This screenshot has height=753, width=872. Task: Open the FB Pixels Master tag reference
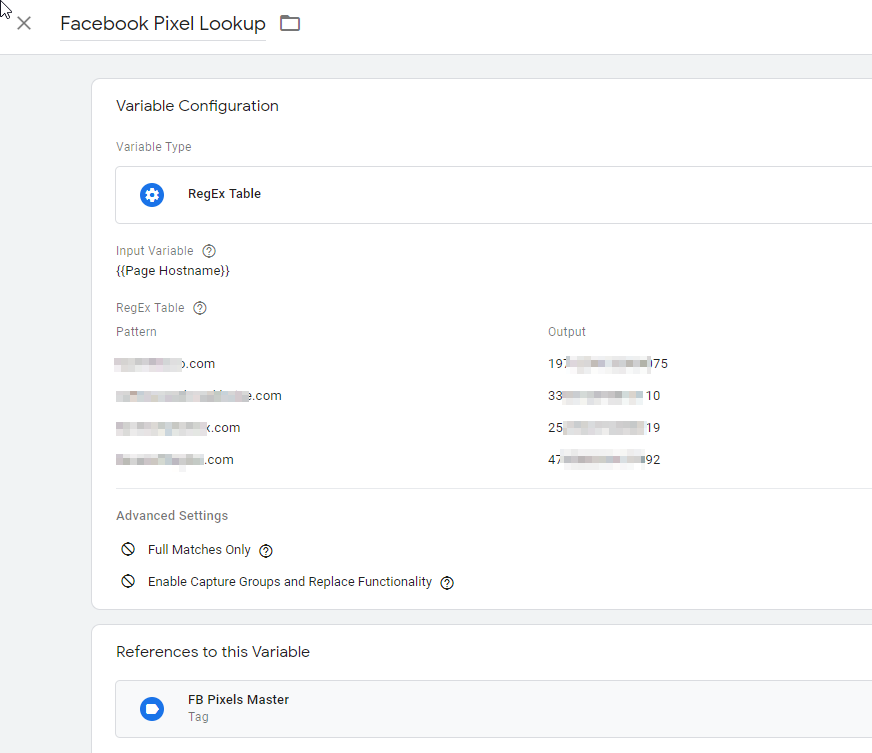coord(494,709)
